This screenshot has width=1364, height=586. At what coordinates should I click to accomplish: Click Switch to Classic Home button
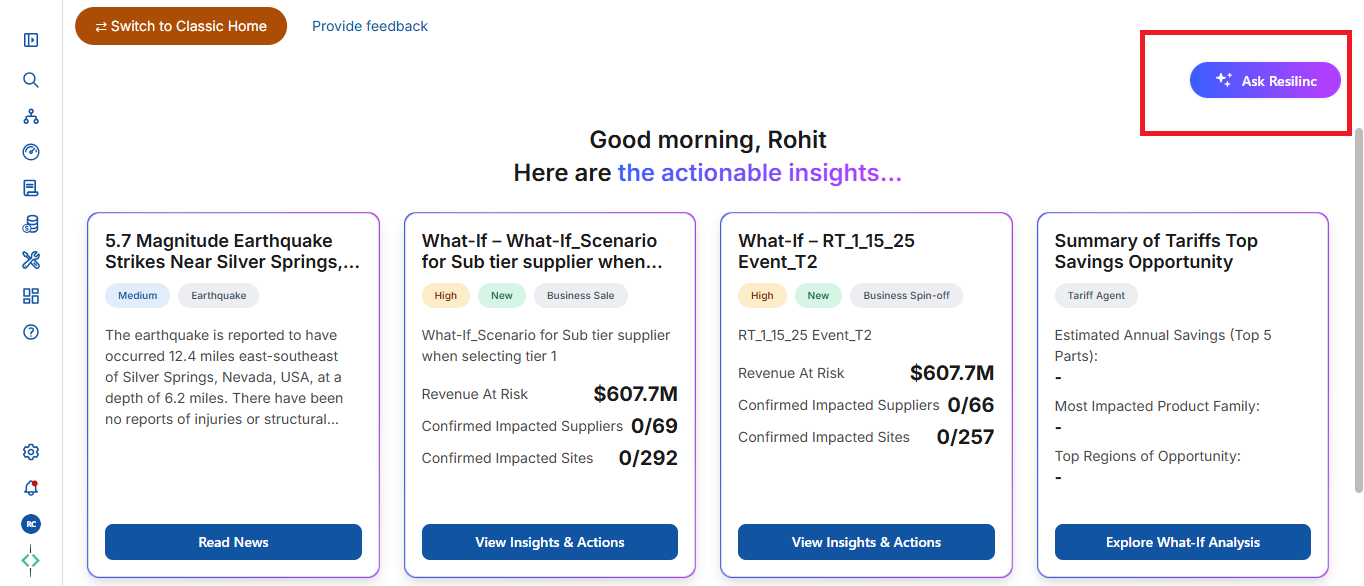(x=181, y=26)
